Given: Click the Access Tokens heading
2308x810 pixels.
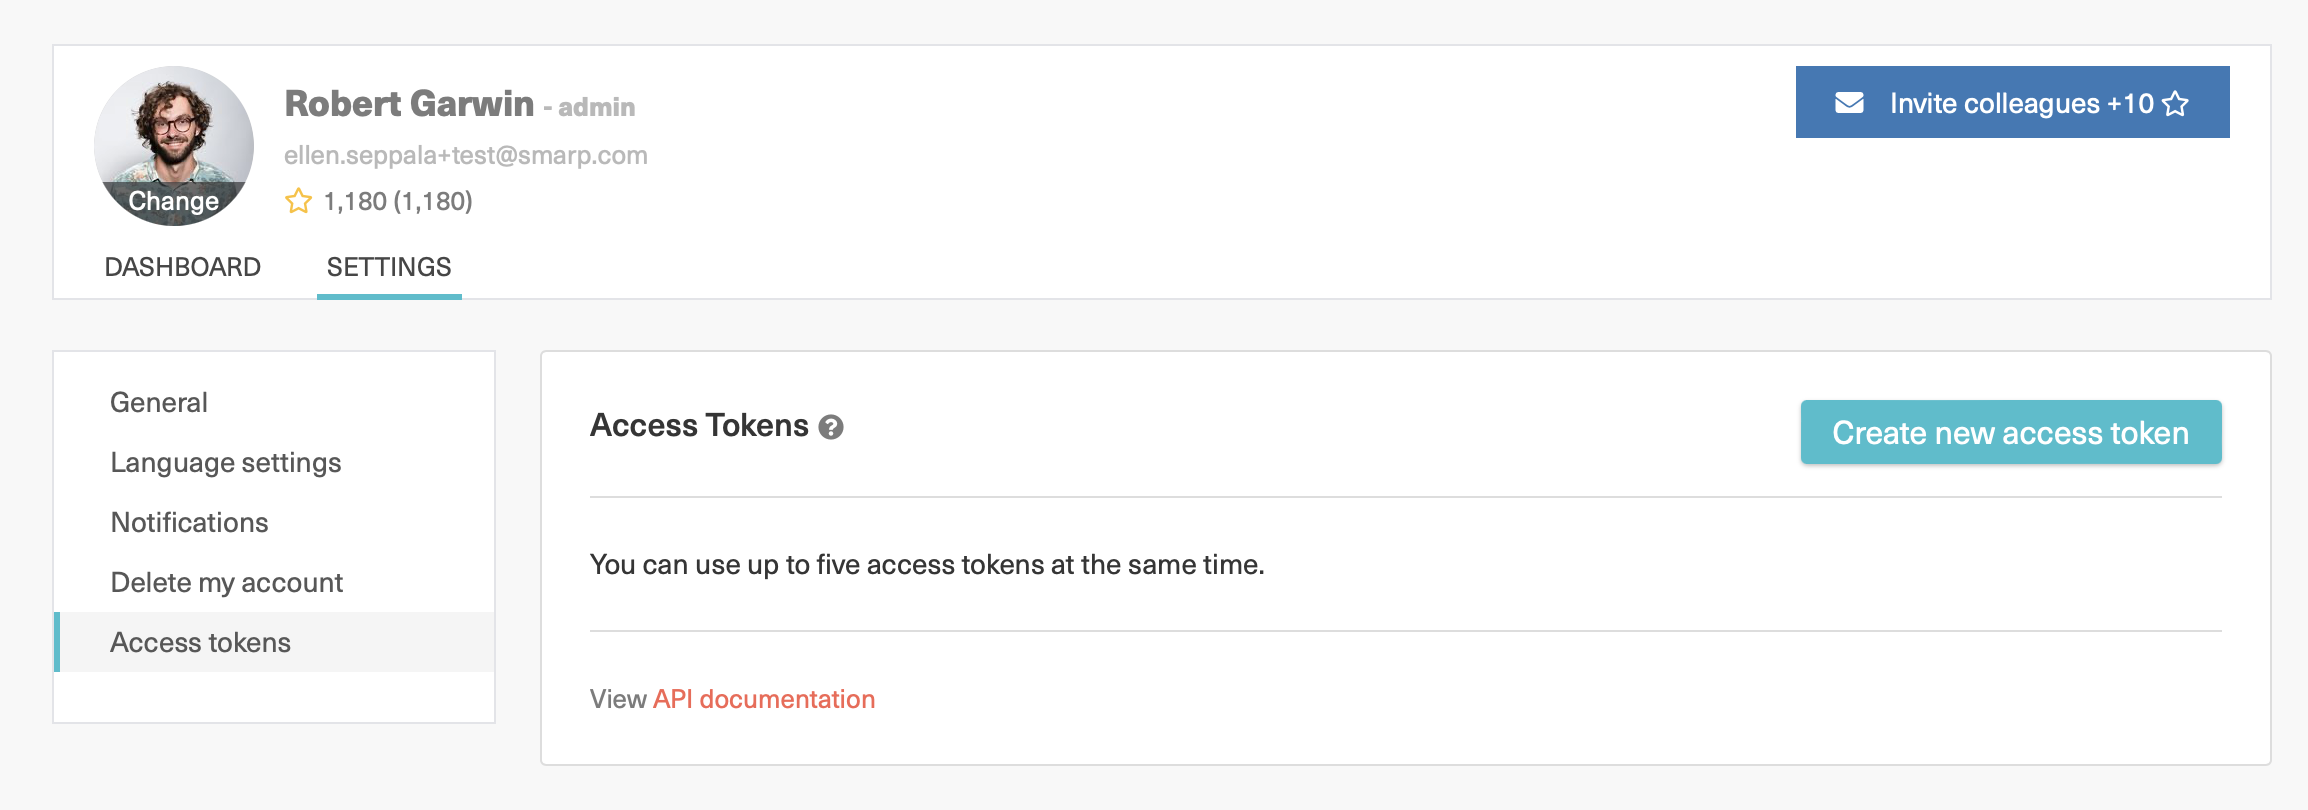Looking at the screenshot, I should click(x=699, y=426).
